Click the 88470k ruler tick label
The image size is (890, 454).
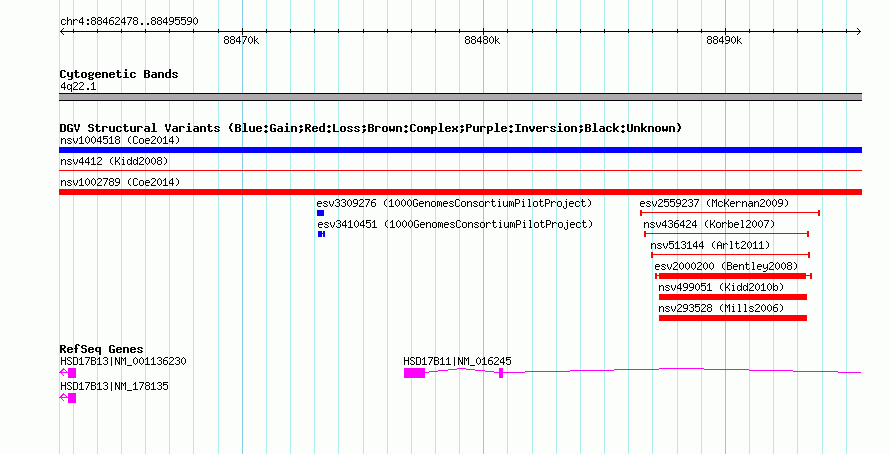pyautogui.click(x=241, y=40)
